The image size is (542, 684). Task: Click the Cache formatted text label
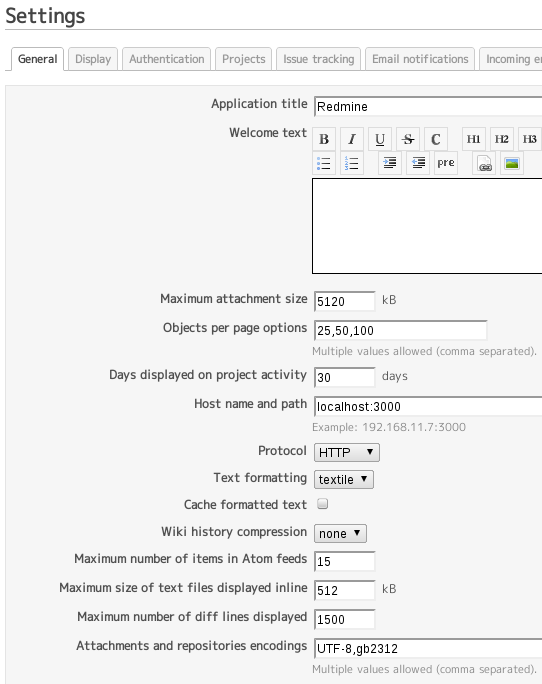click(x=245, y=505)
